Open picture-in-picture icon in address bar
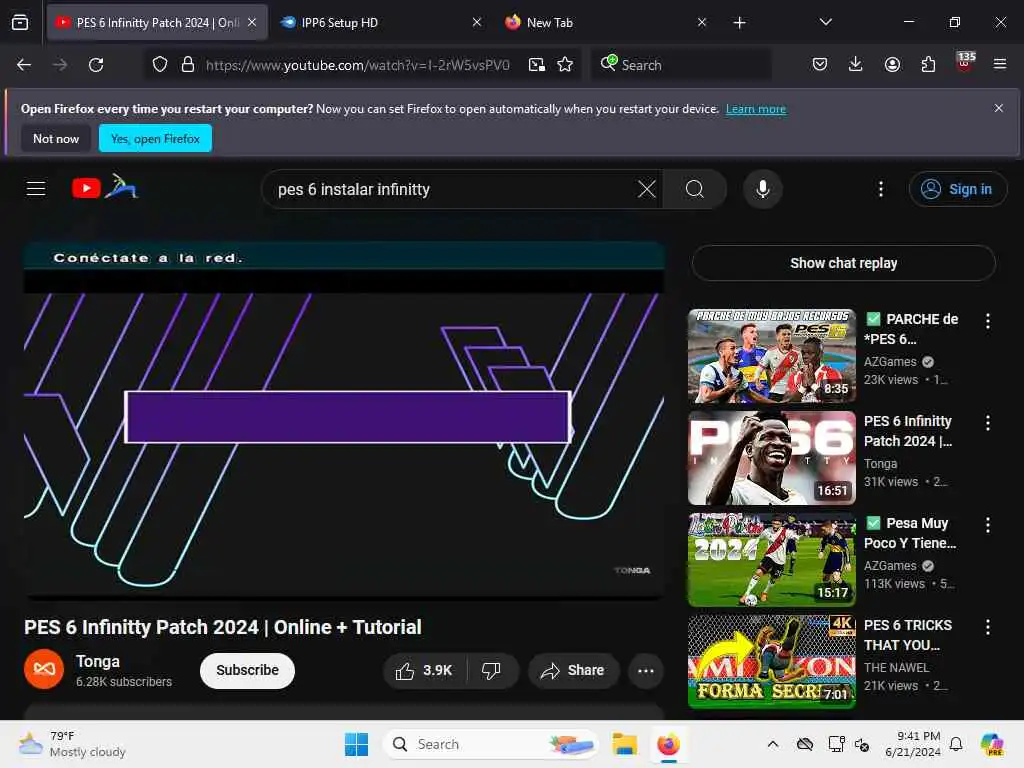Image resolution: width=1024 pixels, height=768 pixels. [537, 65]
